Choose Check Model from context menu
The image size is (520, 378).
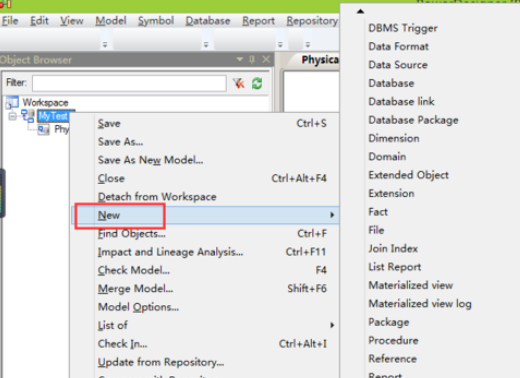tap(134, 270)
